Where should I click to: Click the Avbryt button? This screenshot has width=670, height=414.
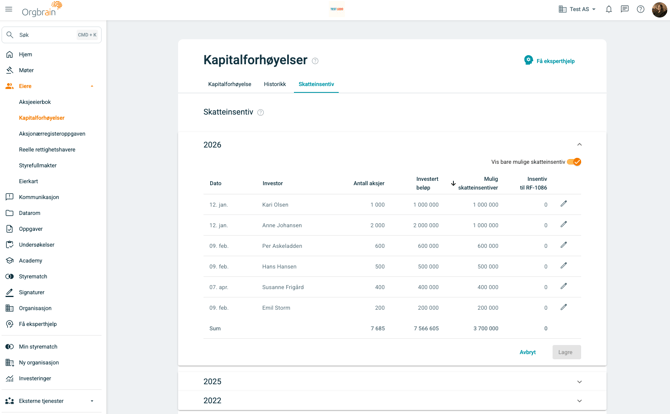click(x=527, y=352)
